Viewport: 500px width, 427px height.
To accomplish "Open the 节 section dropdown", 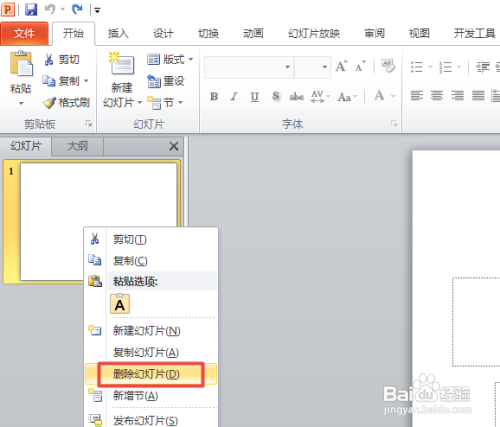I will (165, 103).
